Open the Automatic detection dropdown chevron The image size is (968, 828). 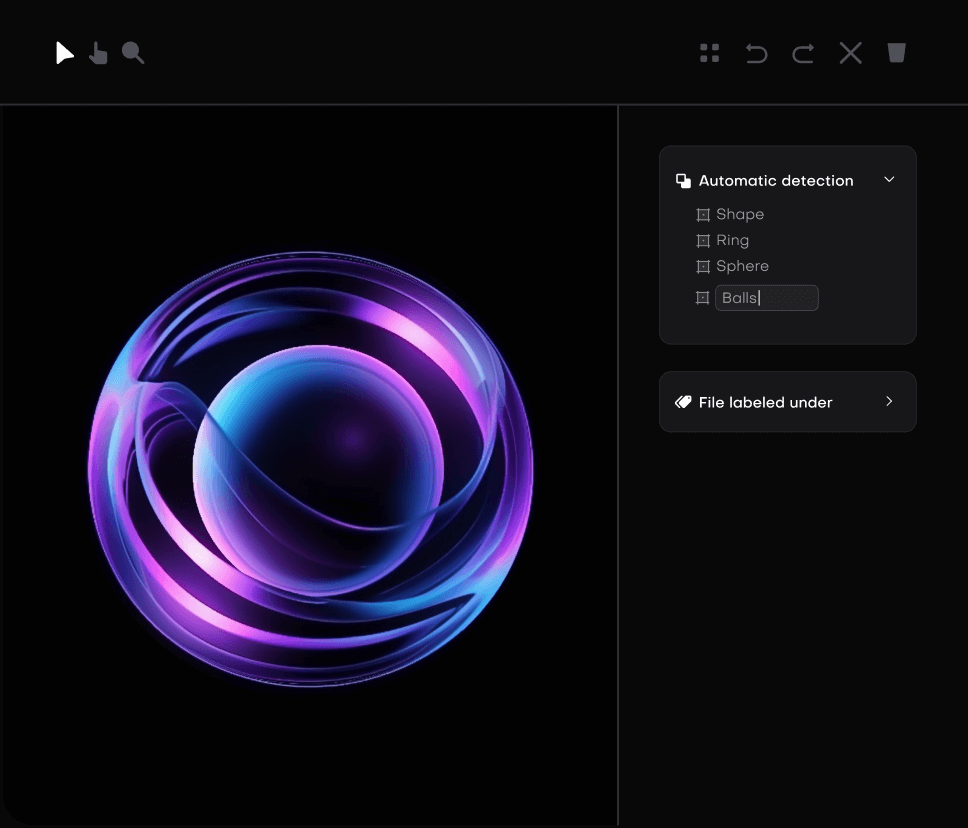point(889,179)
